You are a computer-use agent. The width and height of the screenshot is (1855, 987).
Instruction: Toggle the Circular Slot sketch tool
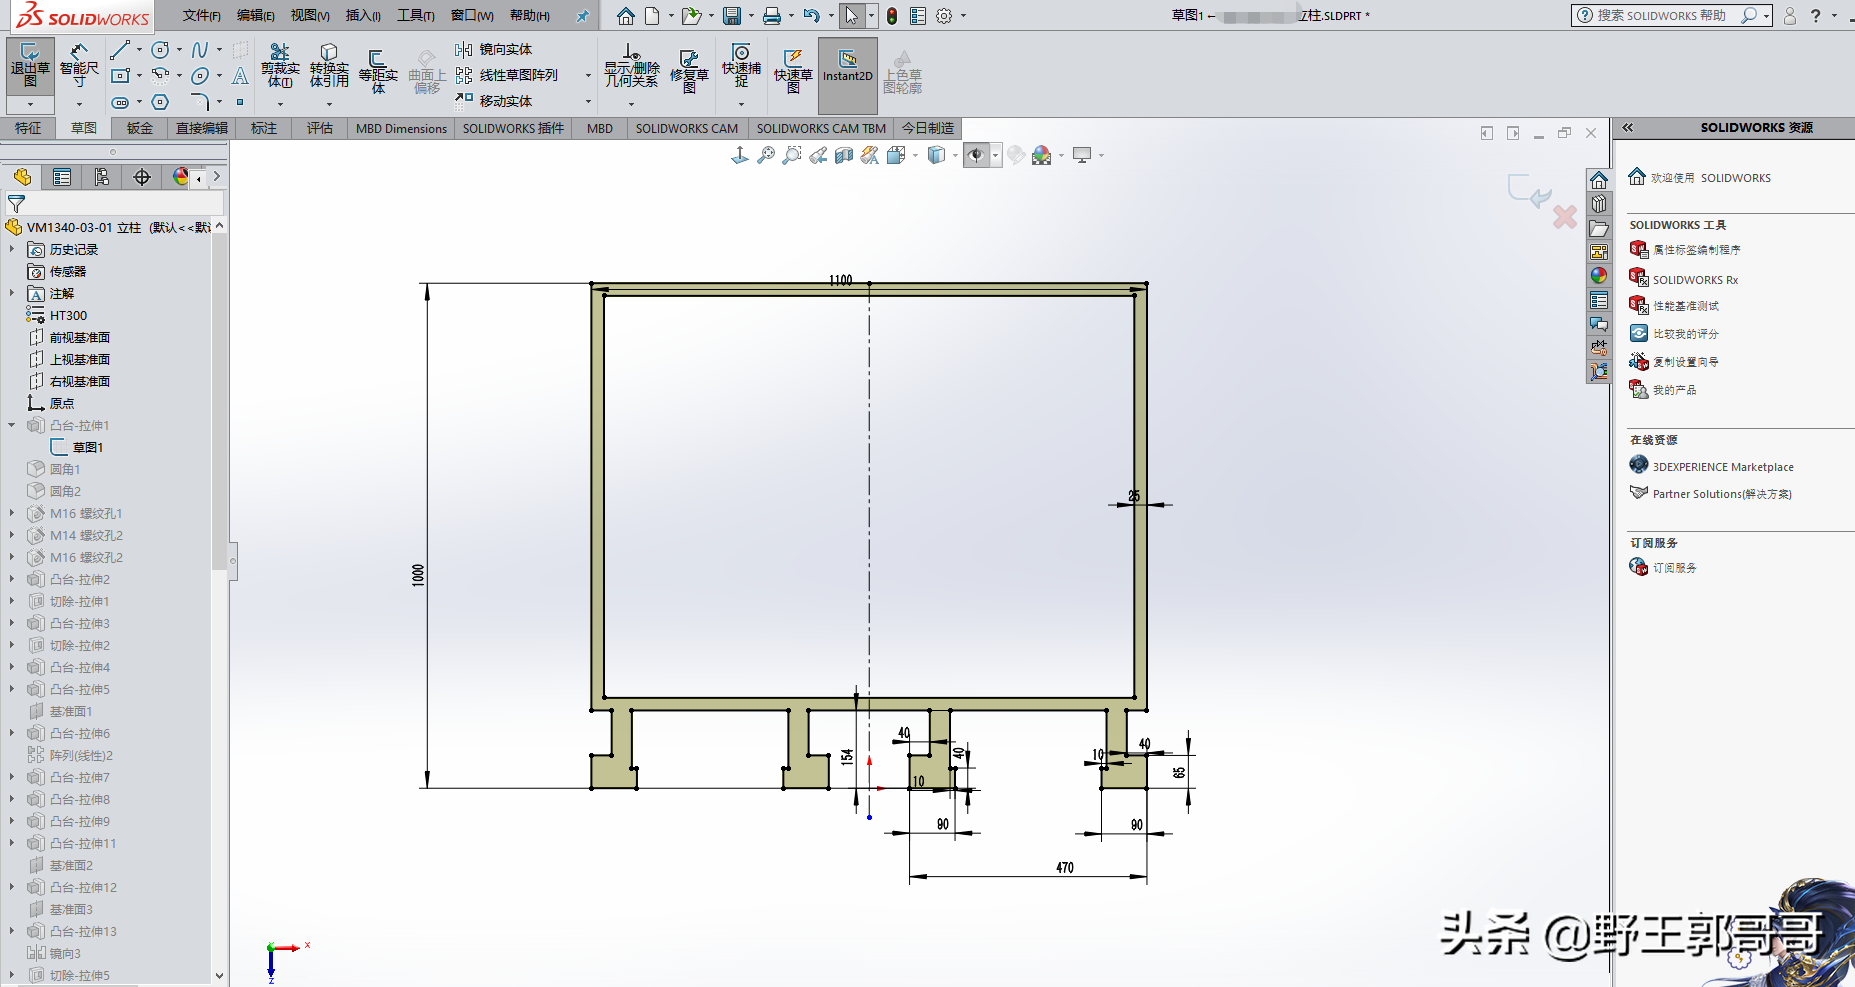(120, 102)
